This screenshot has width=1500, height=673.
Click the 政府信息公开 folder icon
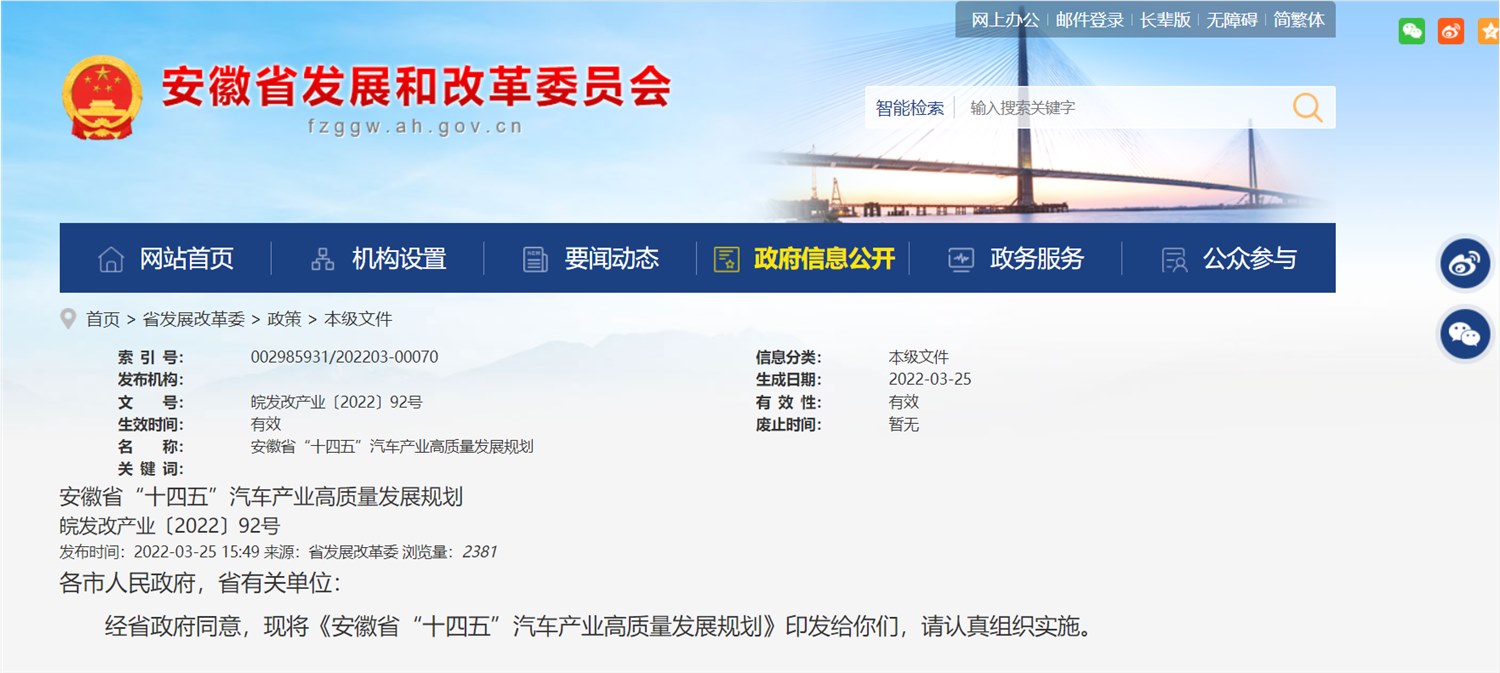[725, 258]
